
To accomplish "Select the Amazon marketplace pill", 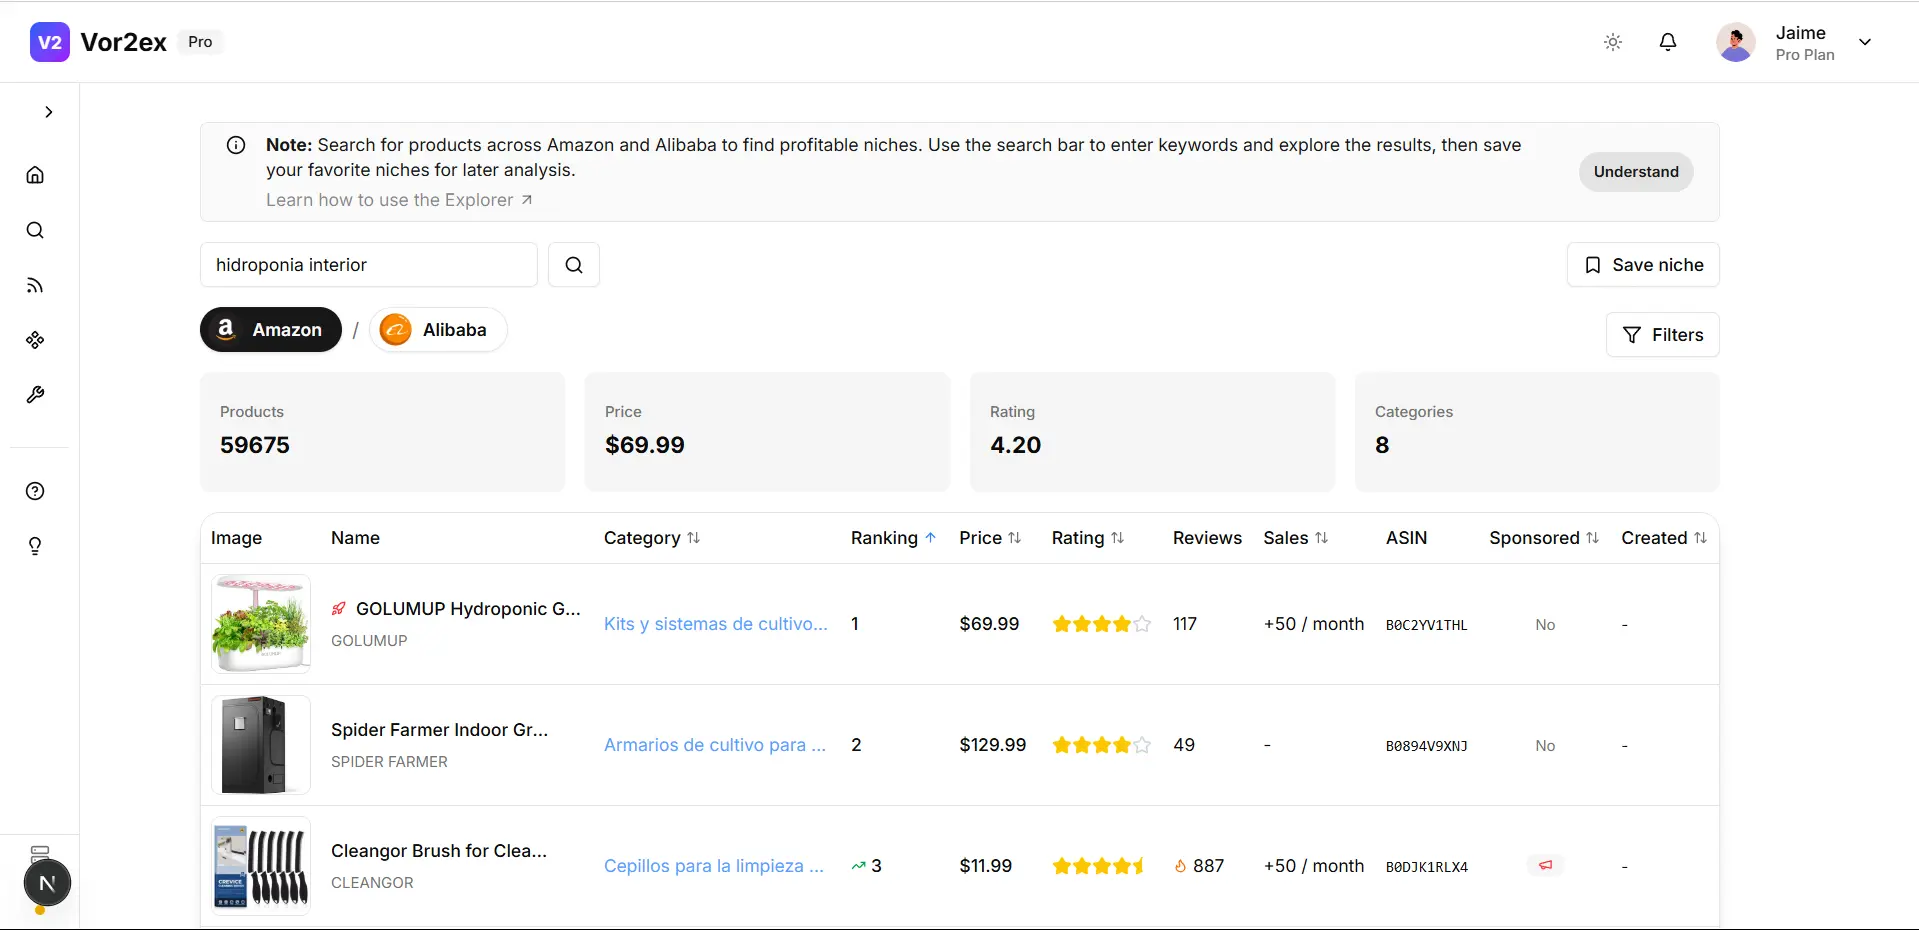I will coord(271,330).
